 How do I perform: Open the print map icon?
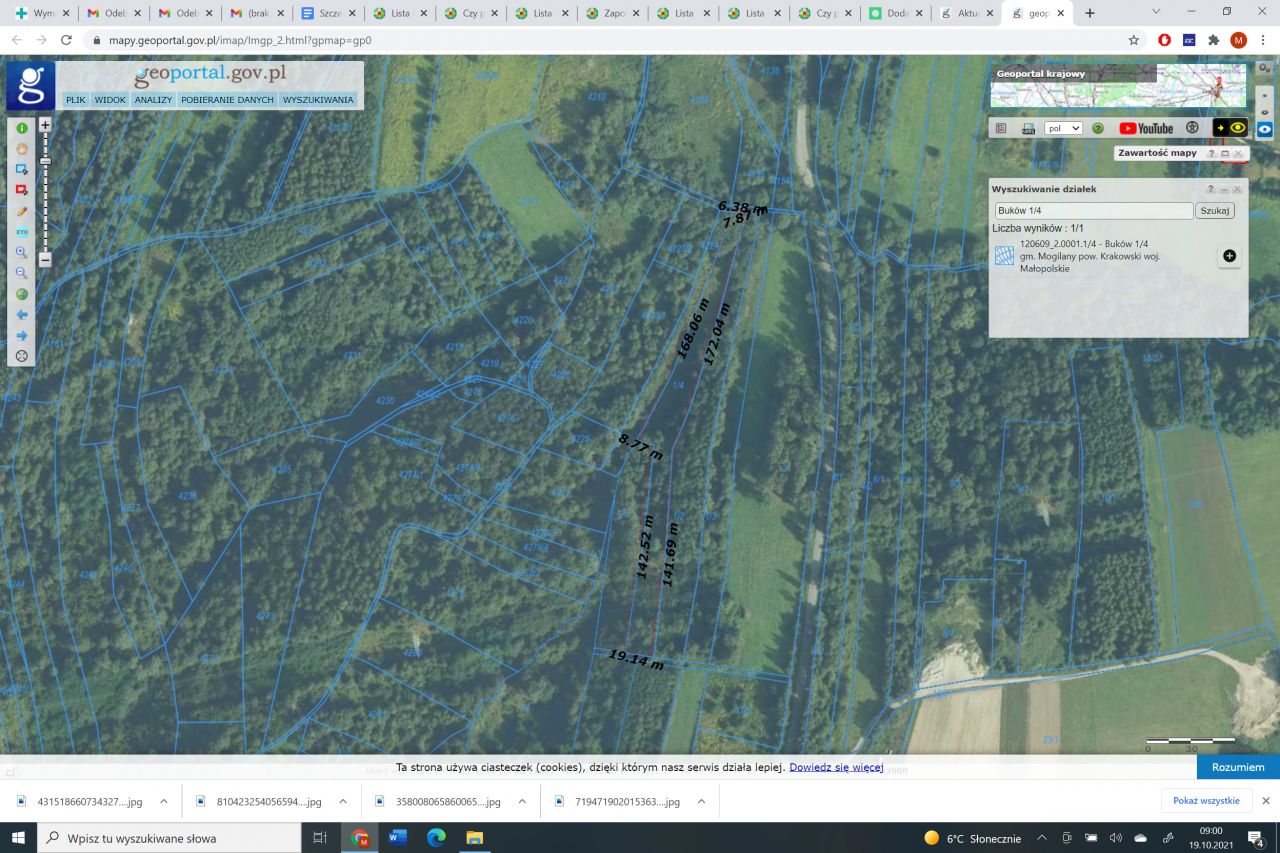[1028, 128]
